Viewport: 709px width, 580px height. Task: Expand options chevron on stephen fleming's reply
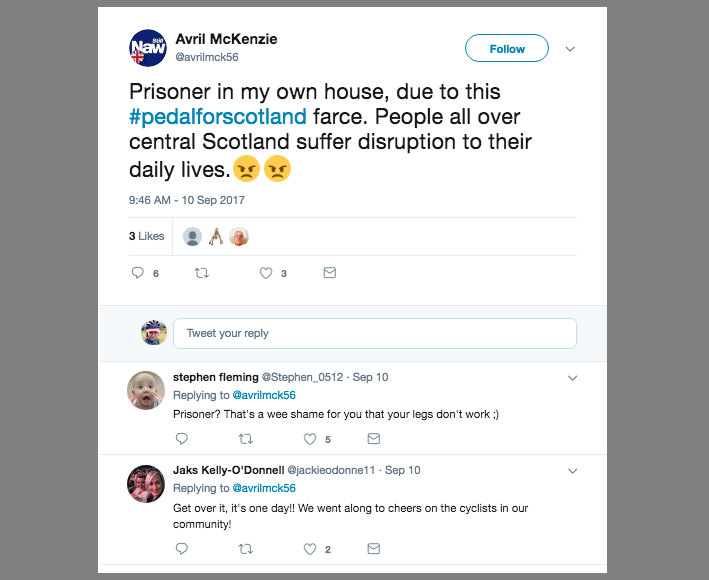tap(572, 378)
